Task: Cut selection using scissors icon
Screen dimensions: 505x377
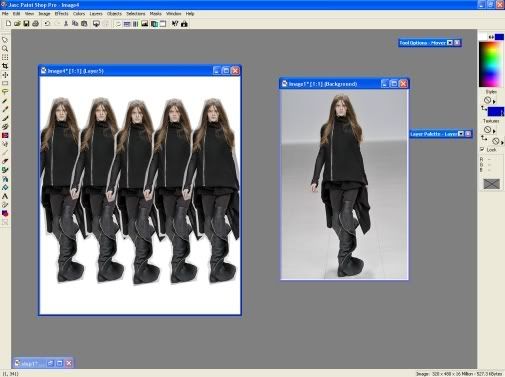Action: [66, 24]
